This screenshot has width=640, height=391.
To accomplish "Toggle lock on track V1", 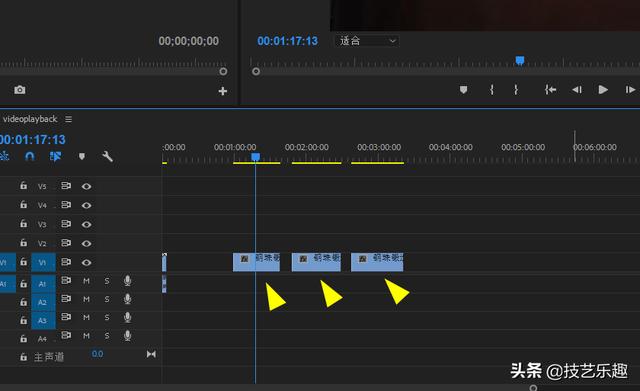I will point(24,262).
